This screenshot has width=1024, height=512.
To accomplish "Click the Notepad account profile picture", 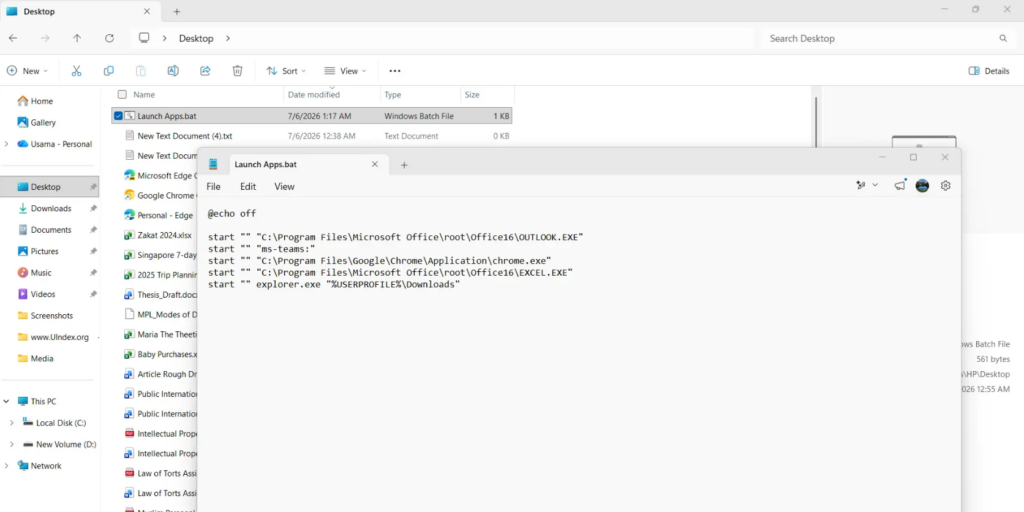I will click(x=922, y=185).
